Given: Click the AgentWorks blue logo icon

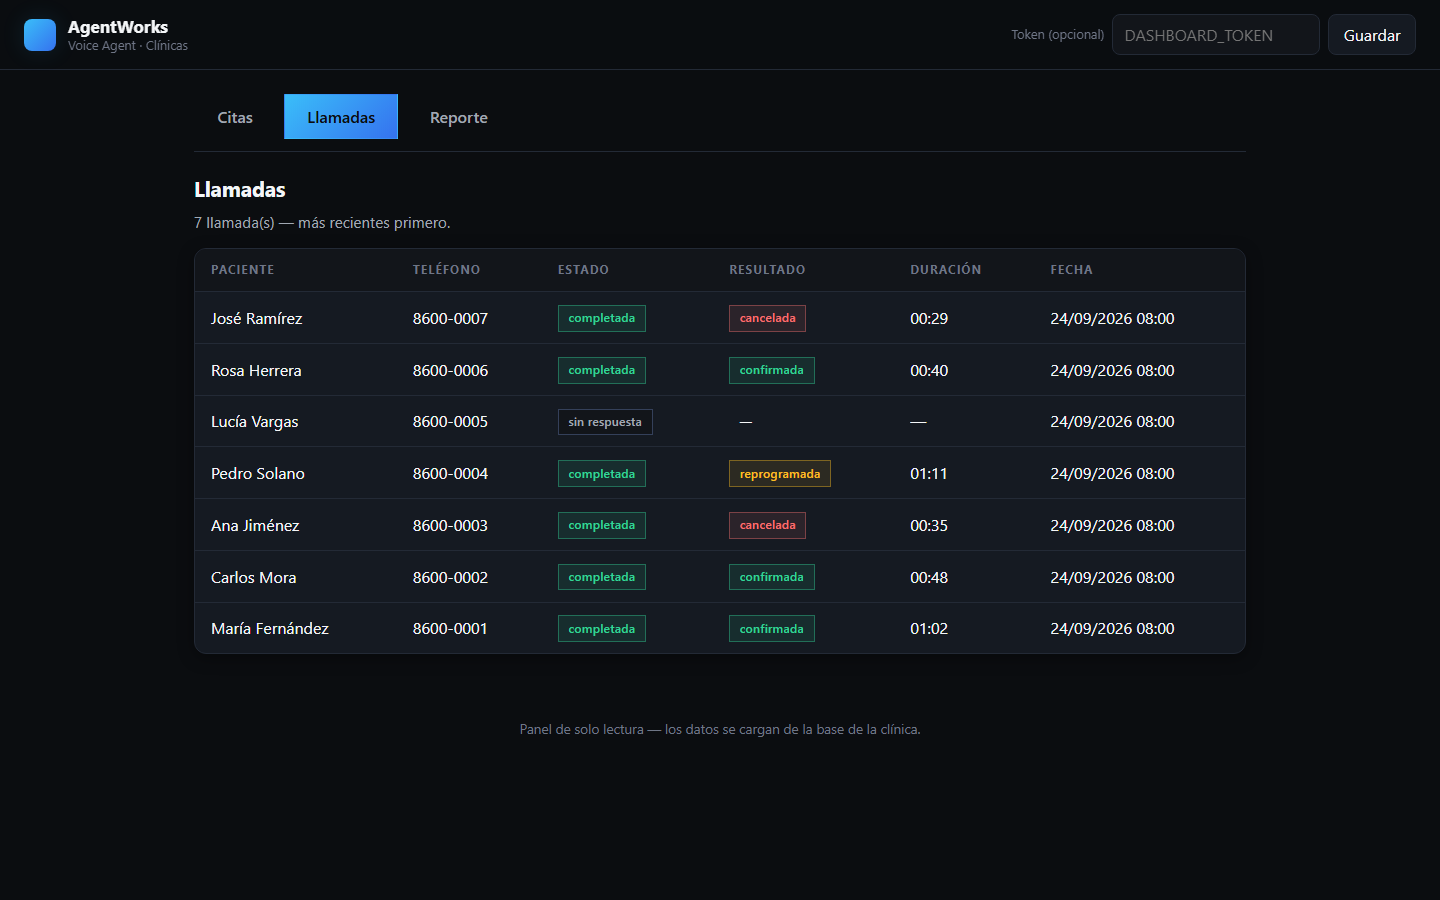Looking at the screenshot, I should coord(40,35).
